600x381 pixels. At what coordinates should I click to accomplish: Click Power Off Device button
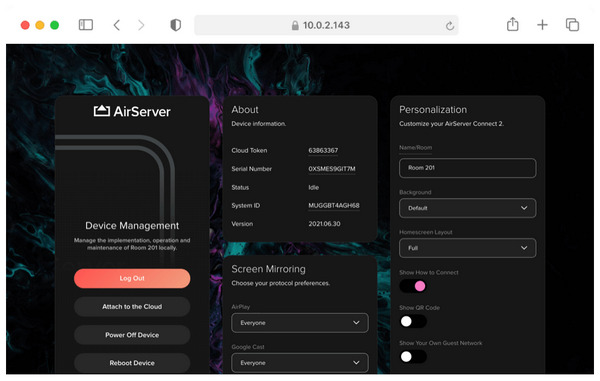(x=132, y=335)
